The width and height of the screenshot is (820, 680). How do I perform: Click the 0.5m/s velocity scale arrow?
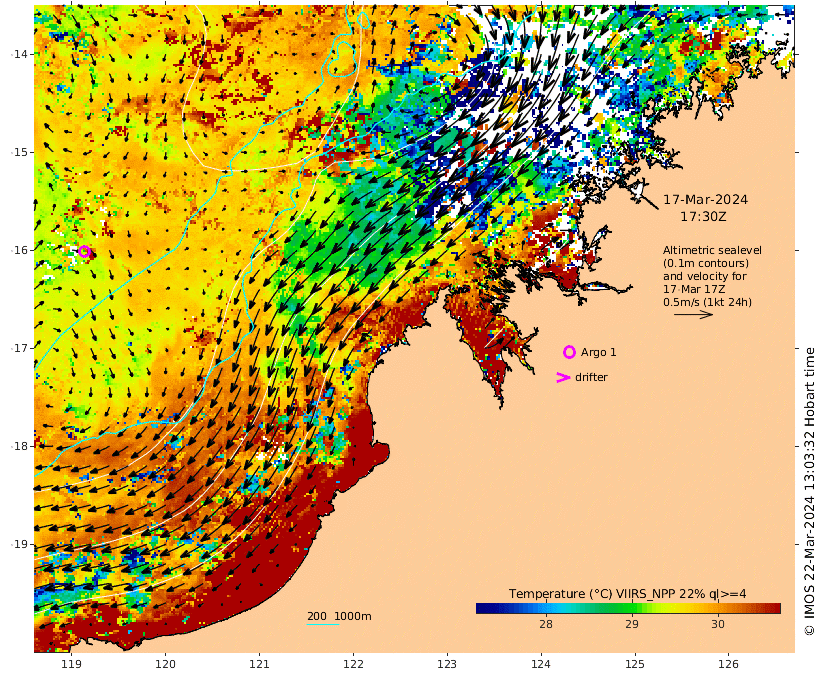tap(693, 314)
